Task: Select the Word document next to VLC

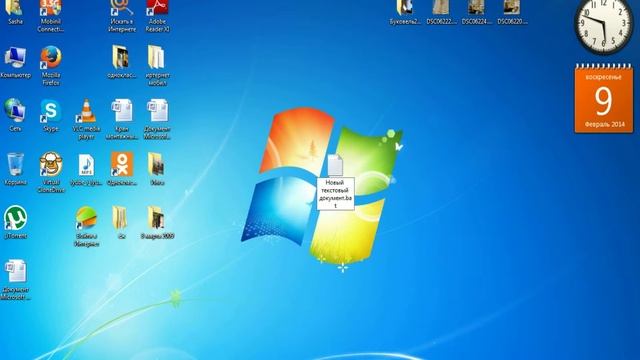Action: click(122, 119)
